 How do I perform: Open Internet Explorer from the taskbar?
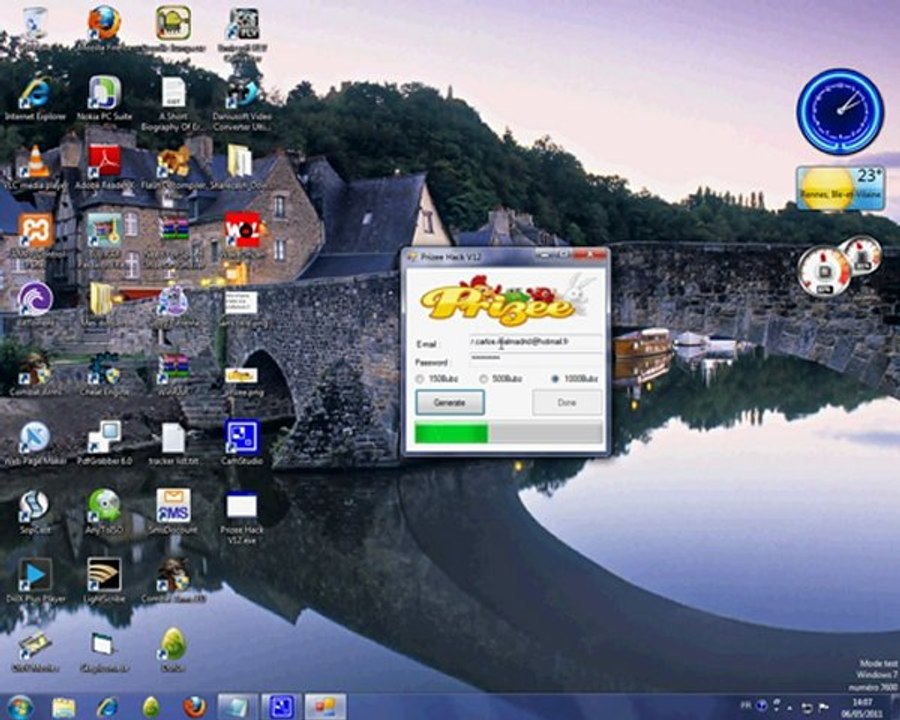pos(107,707)
